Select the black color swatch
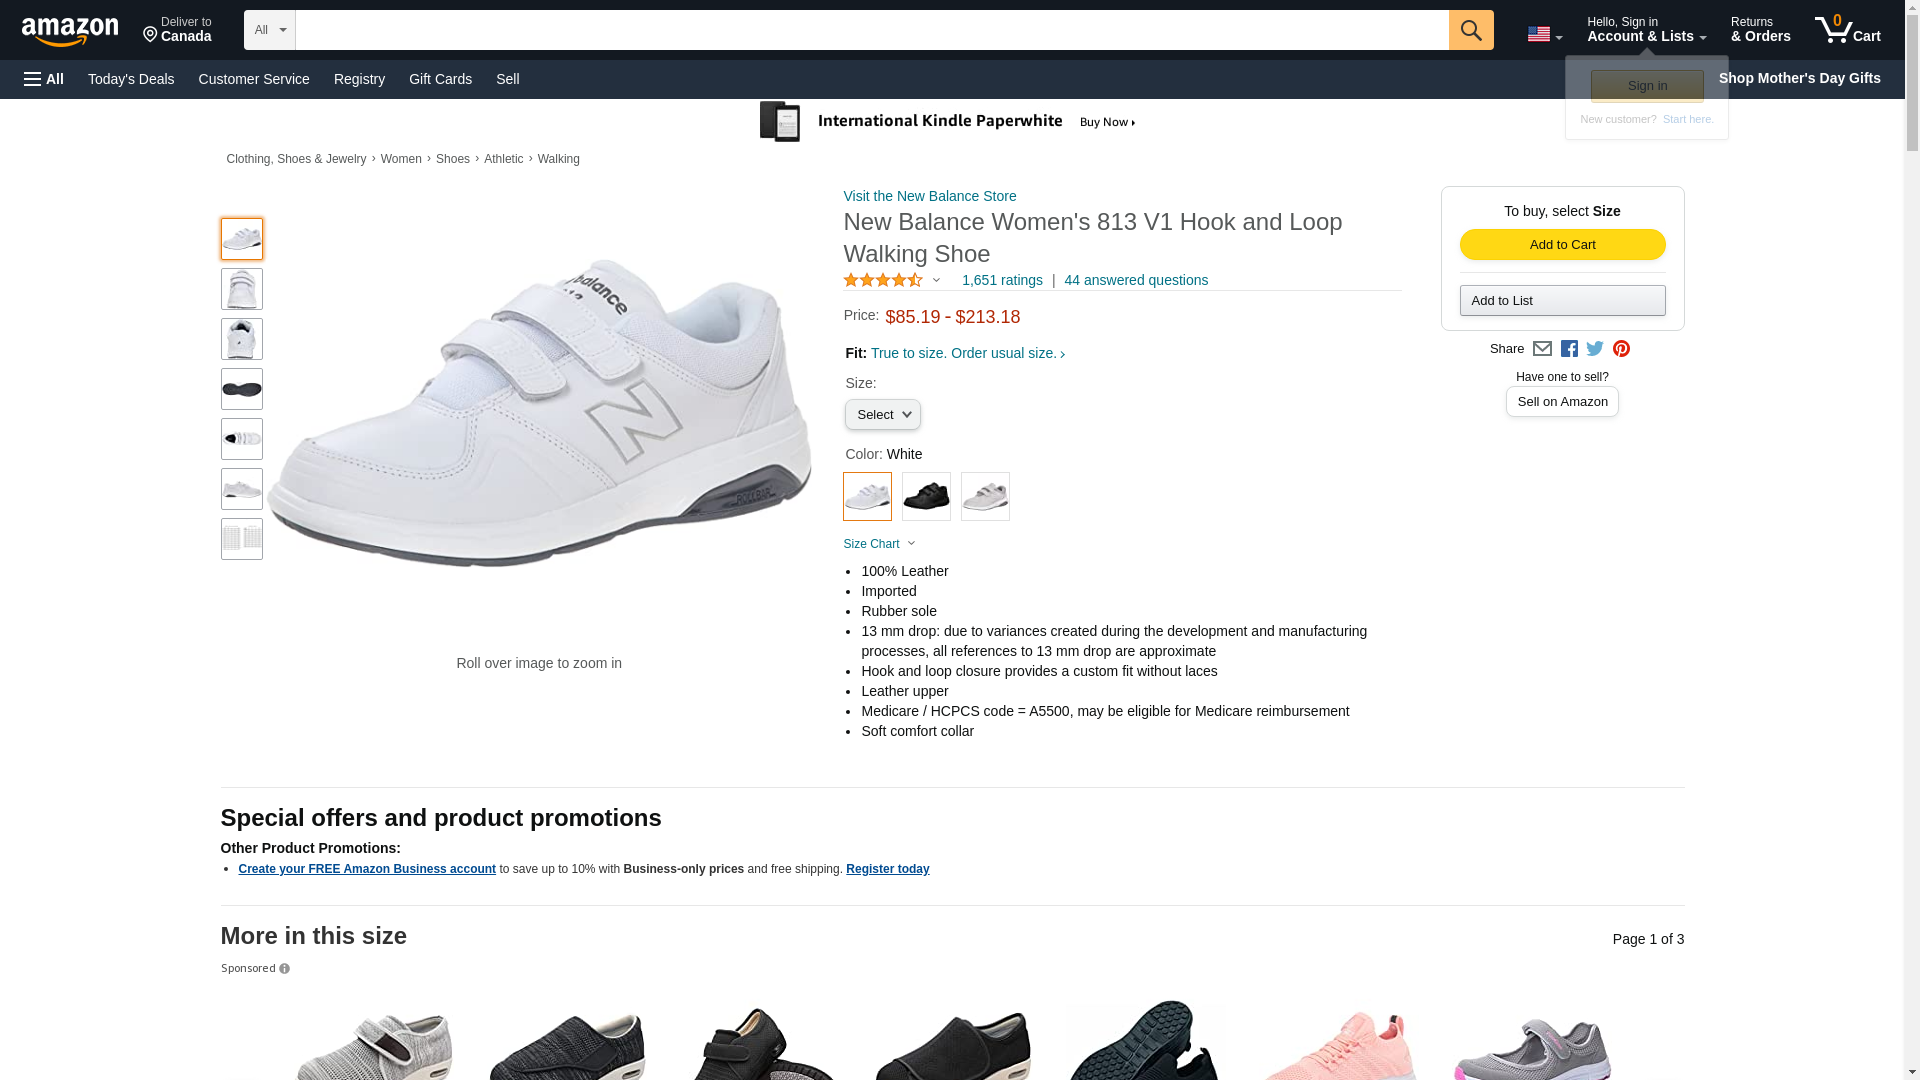 point(926,496)
